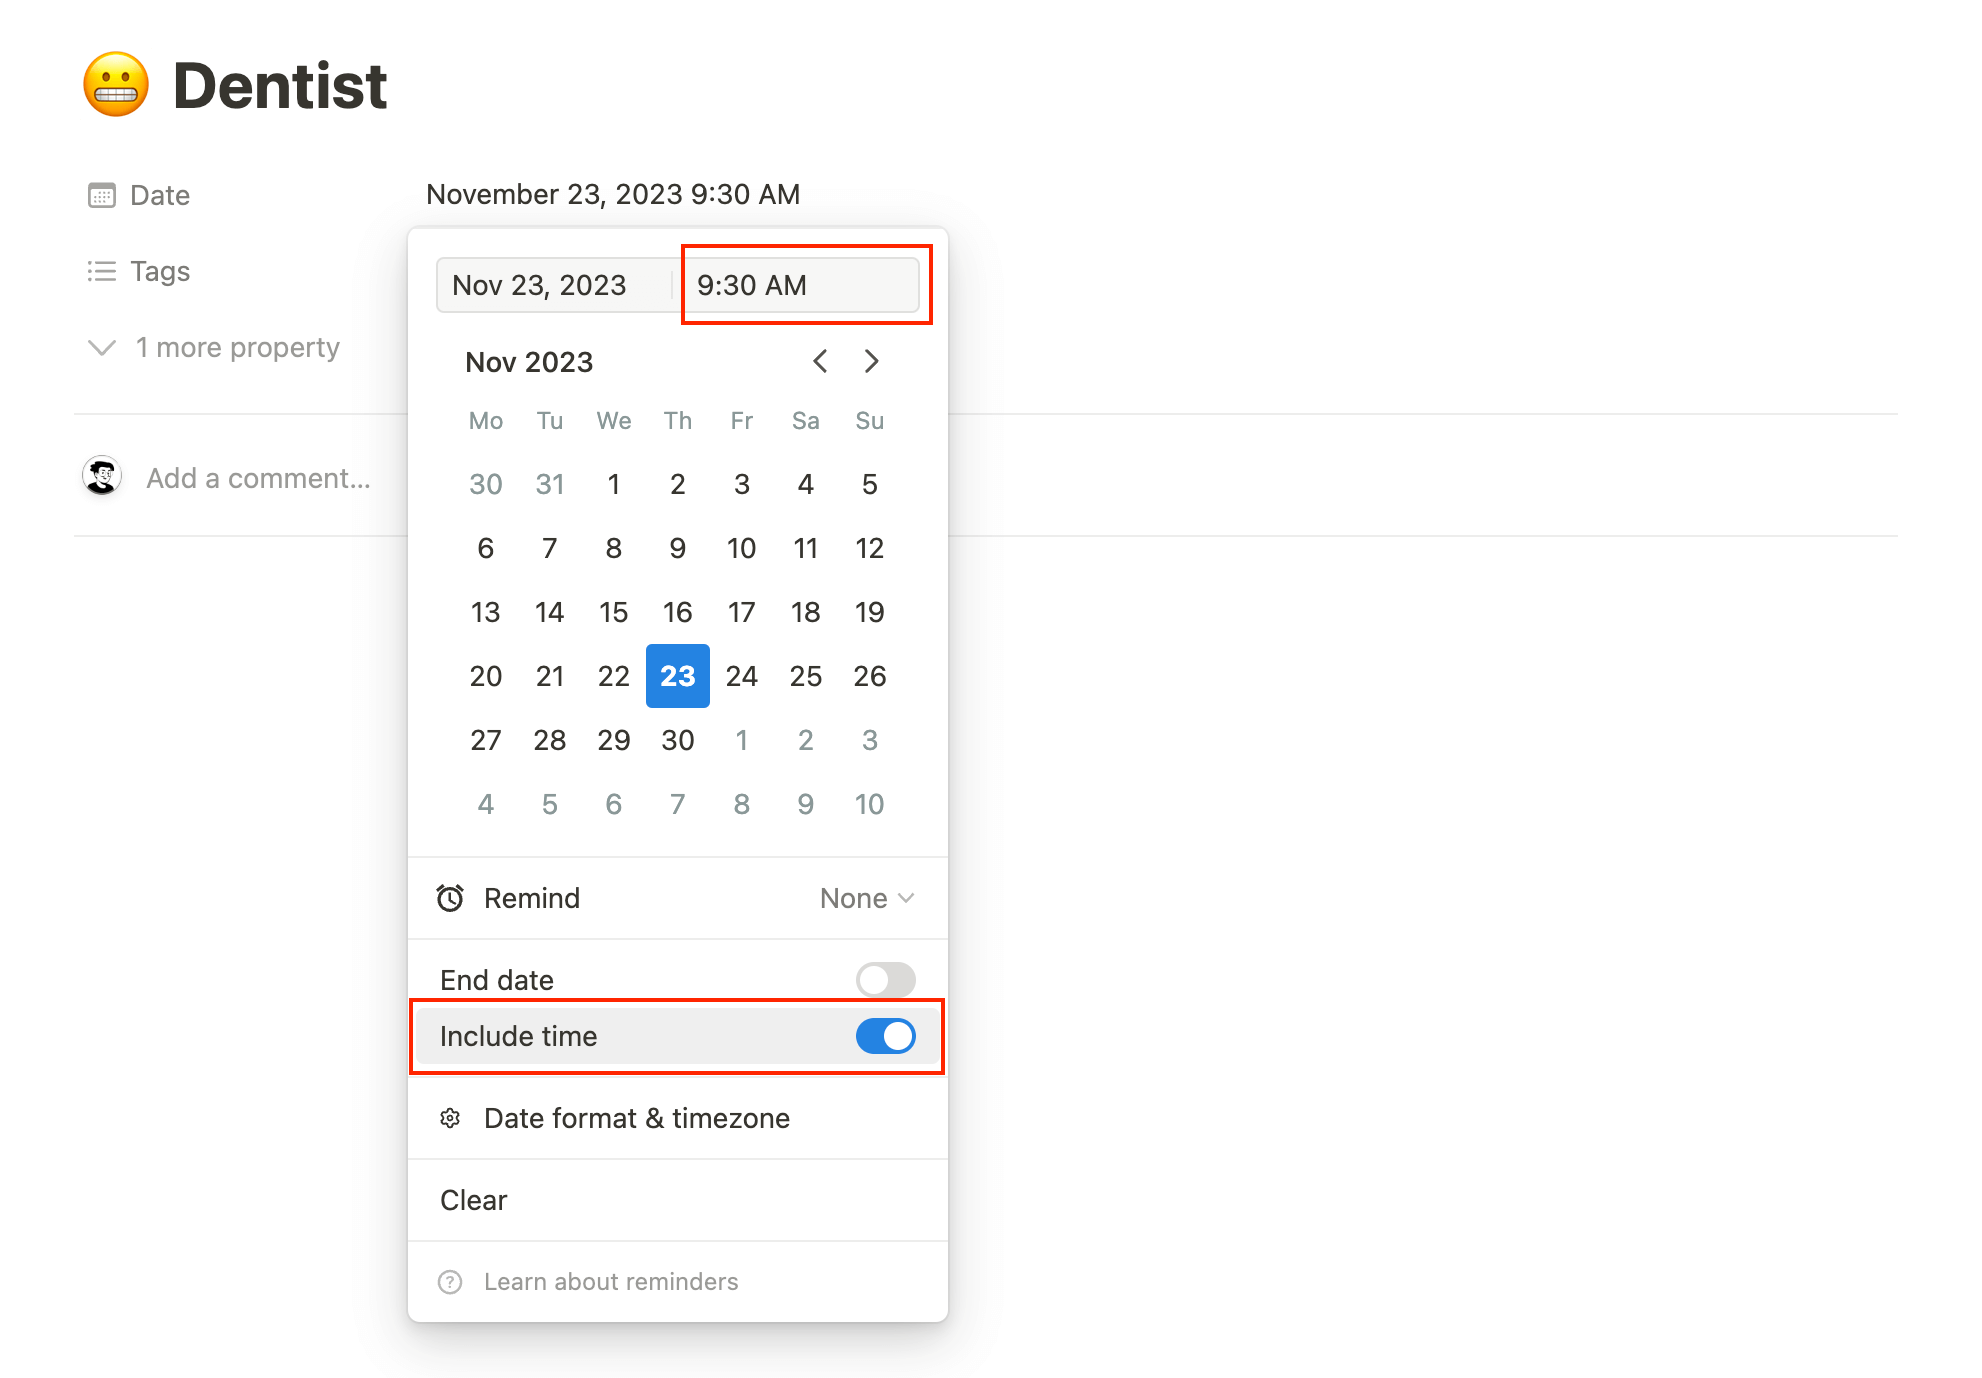Click the list icon beside the Tags property

103,271
